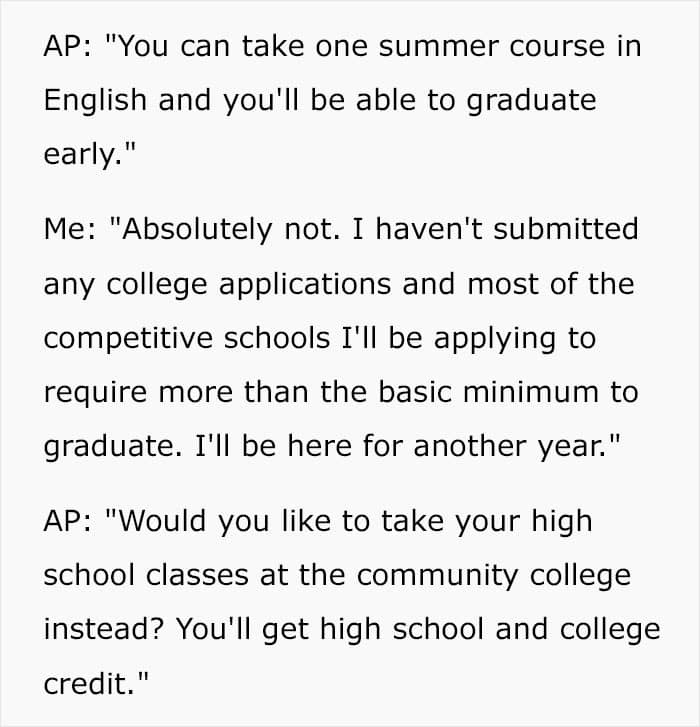Viewport: 700px width, 727px height.
Task: Click the word "English" in the first paragraph
Action: pos(95,100)
